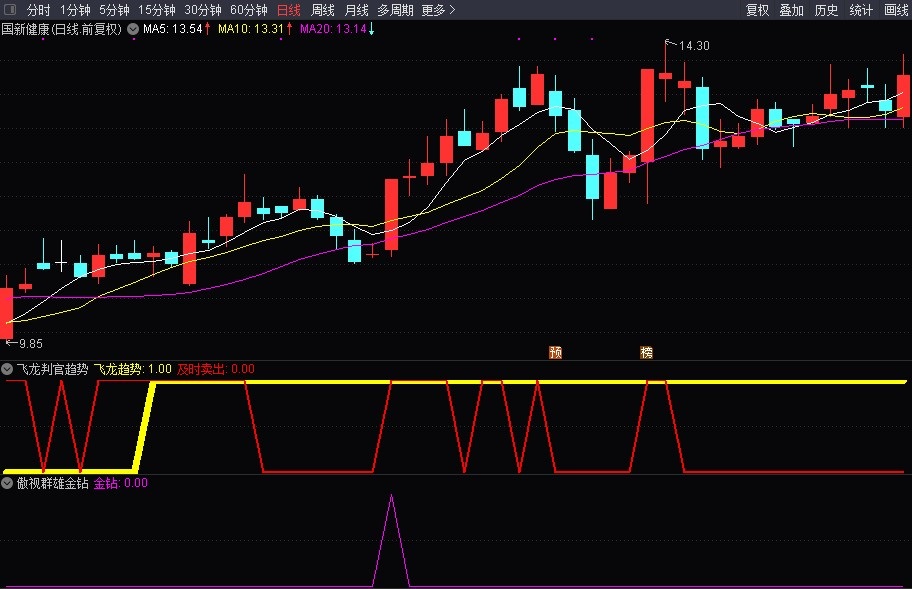The width and height of the screenshot is (912, 589).
Task: Click the 傲视群雄金钻 indicator name
Action: [52, 483]
